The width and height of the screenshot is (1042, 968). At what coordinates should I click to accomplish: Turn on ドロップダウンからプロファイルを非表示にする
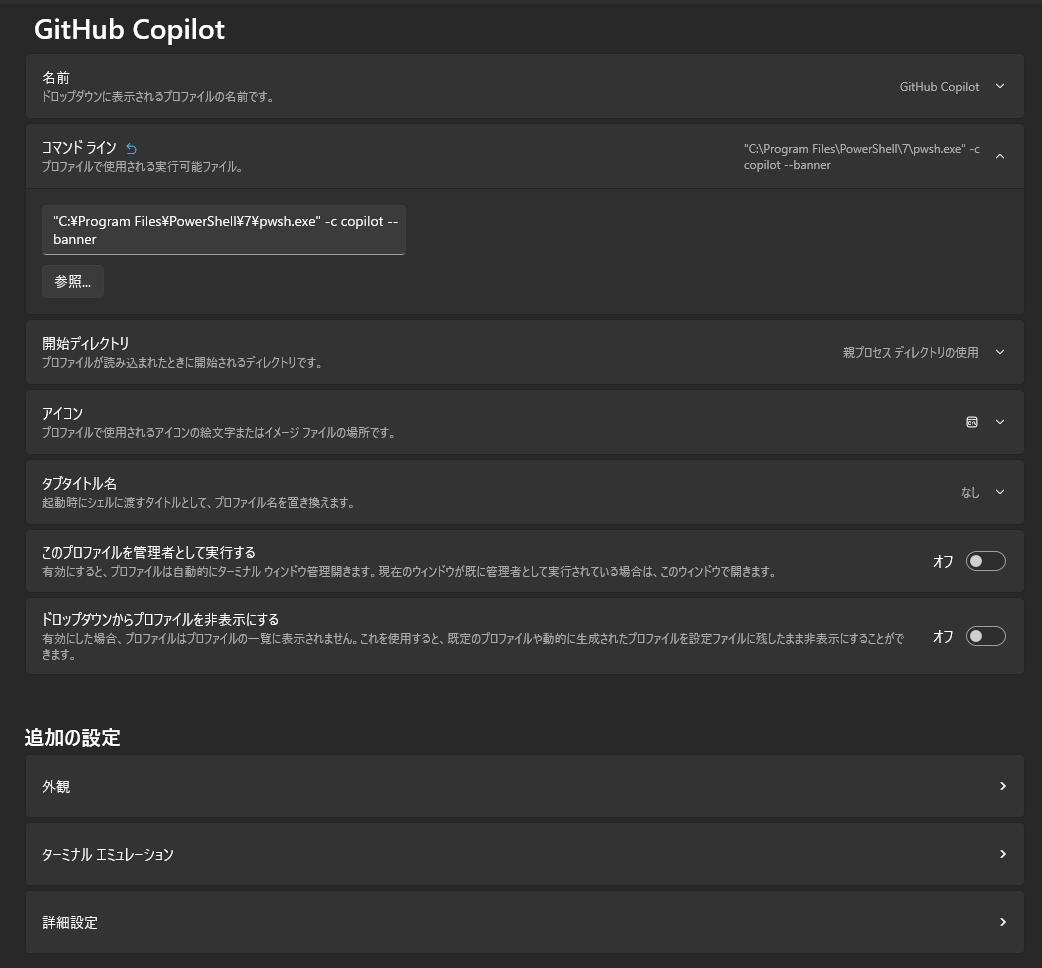click(985, 636)
